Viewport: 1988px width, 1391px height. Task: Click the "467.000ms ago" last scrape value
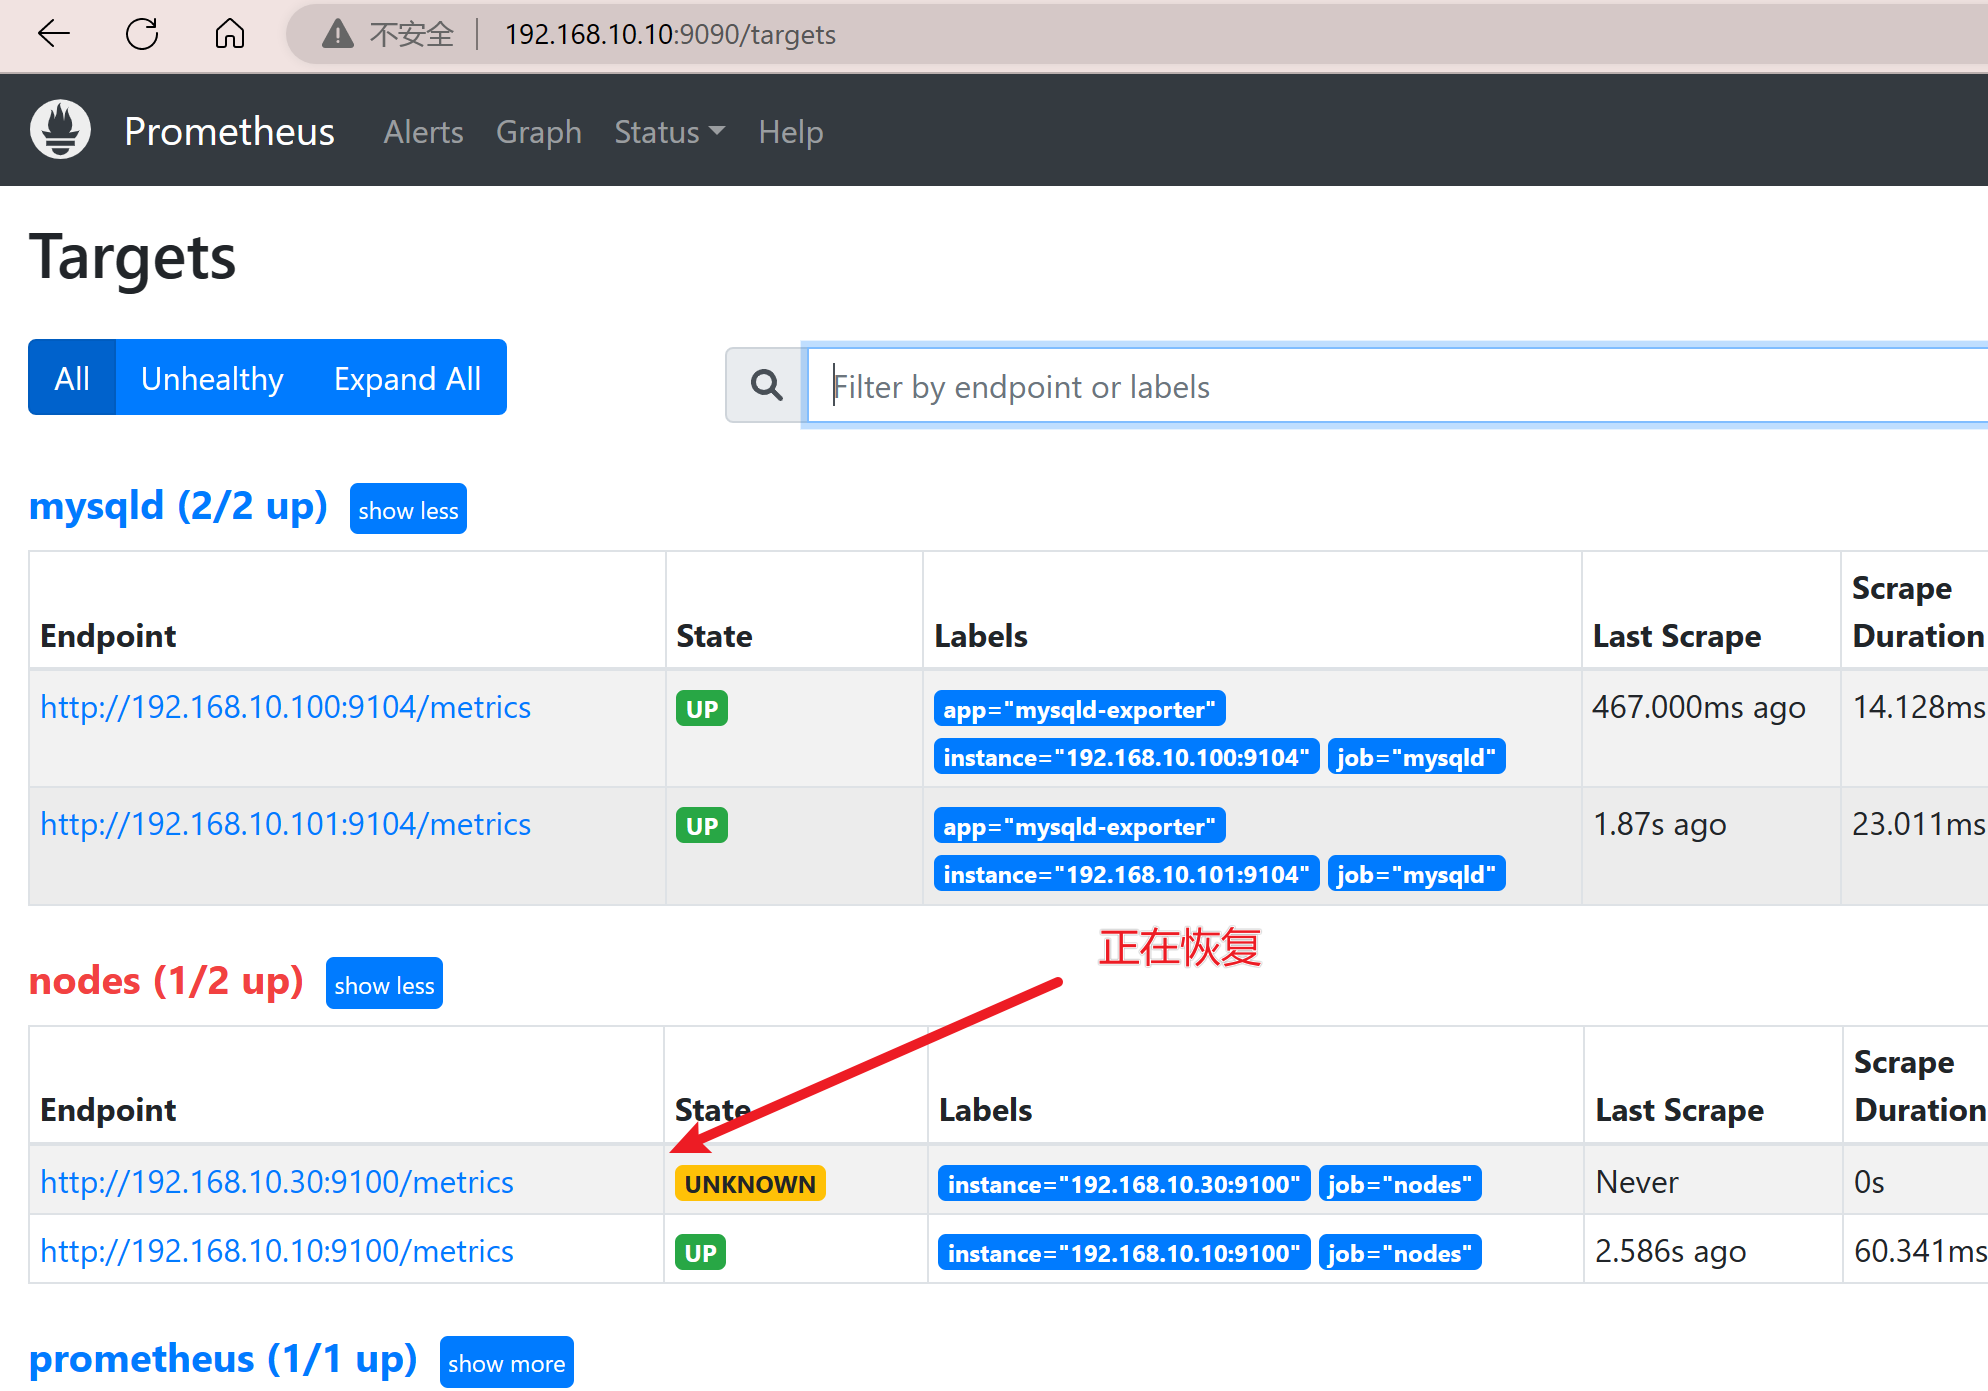tap(1699, 707)
